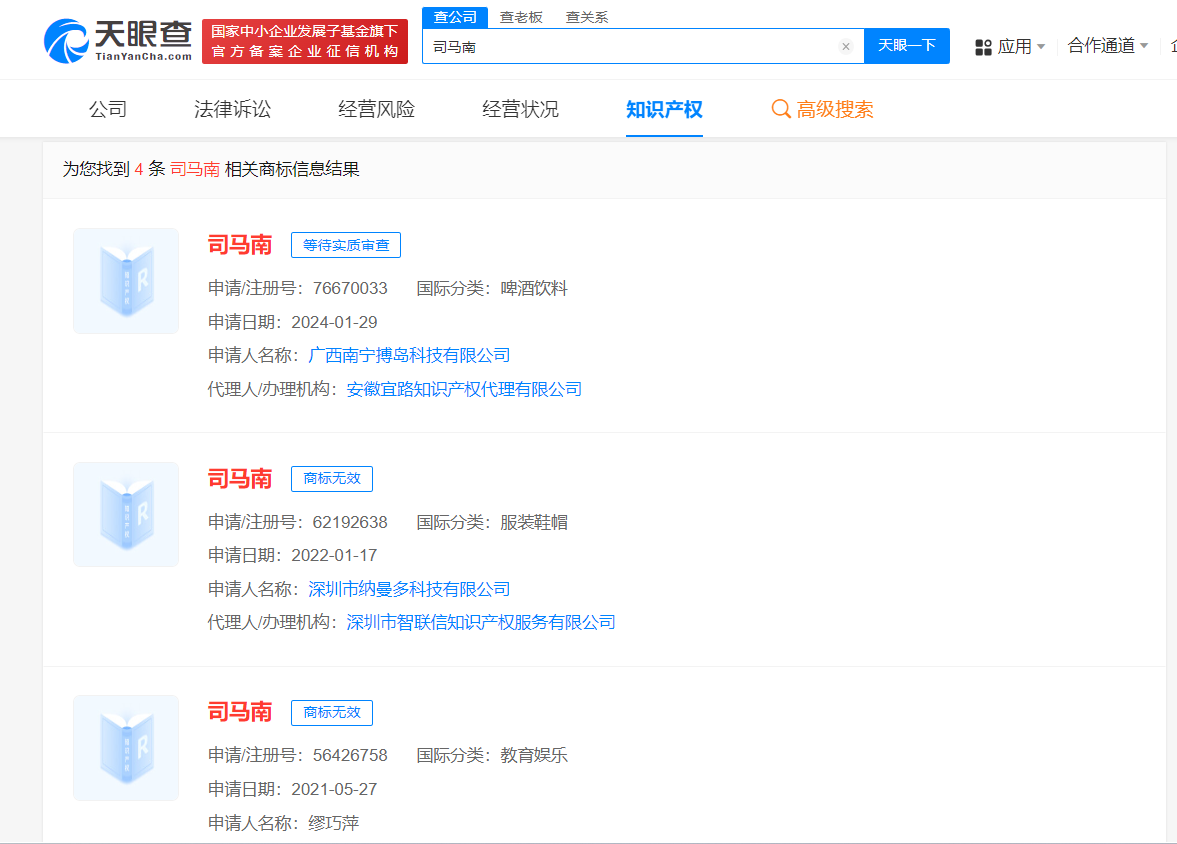Open the trademark thumbnail for application 56426758

pos(126,748)
